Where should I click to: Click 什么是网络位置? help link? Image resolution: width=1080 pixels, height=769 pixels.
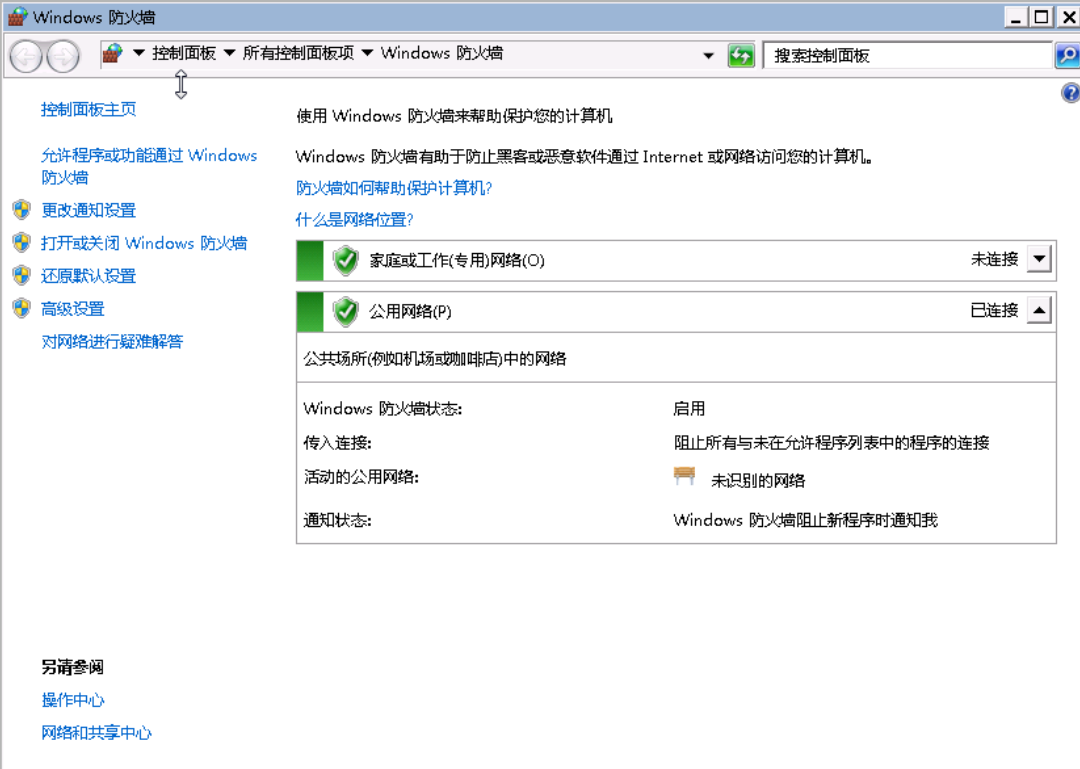point(354,220)
